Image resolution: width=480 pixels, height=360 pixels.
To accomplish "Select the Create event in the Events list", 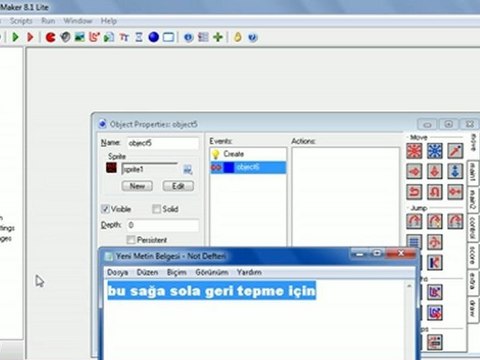I will tap(248, 154).
